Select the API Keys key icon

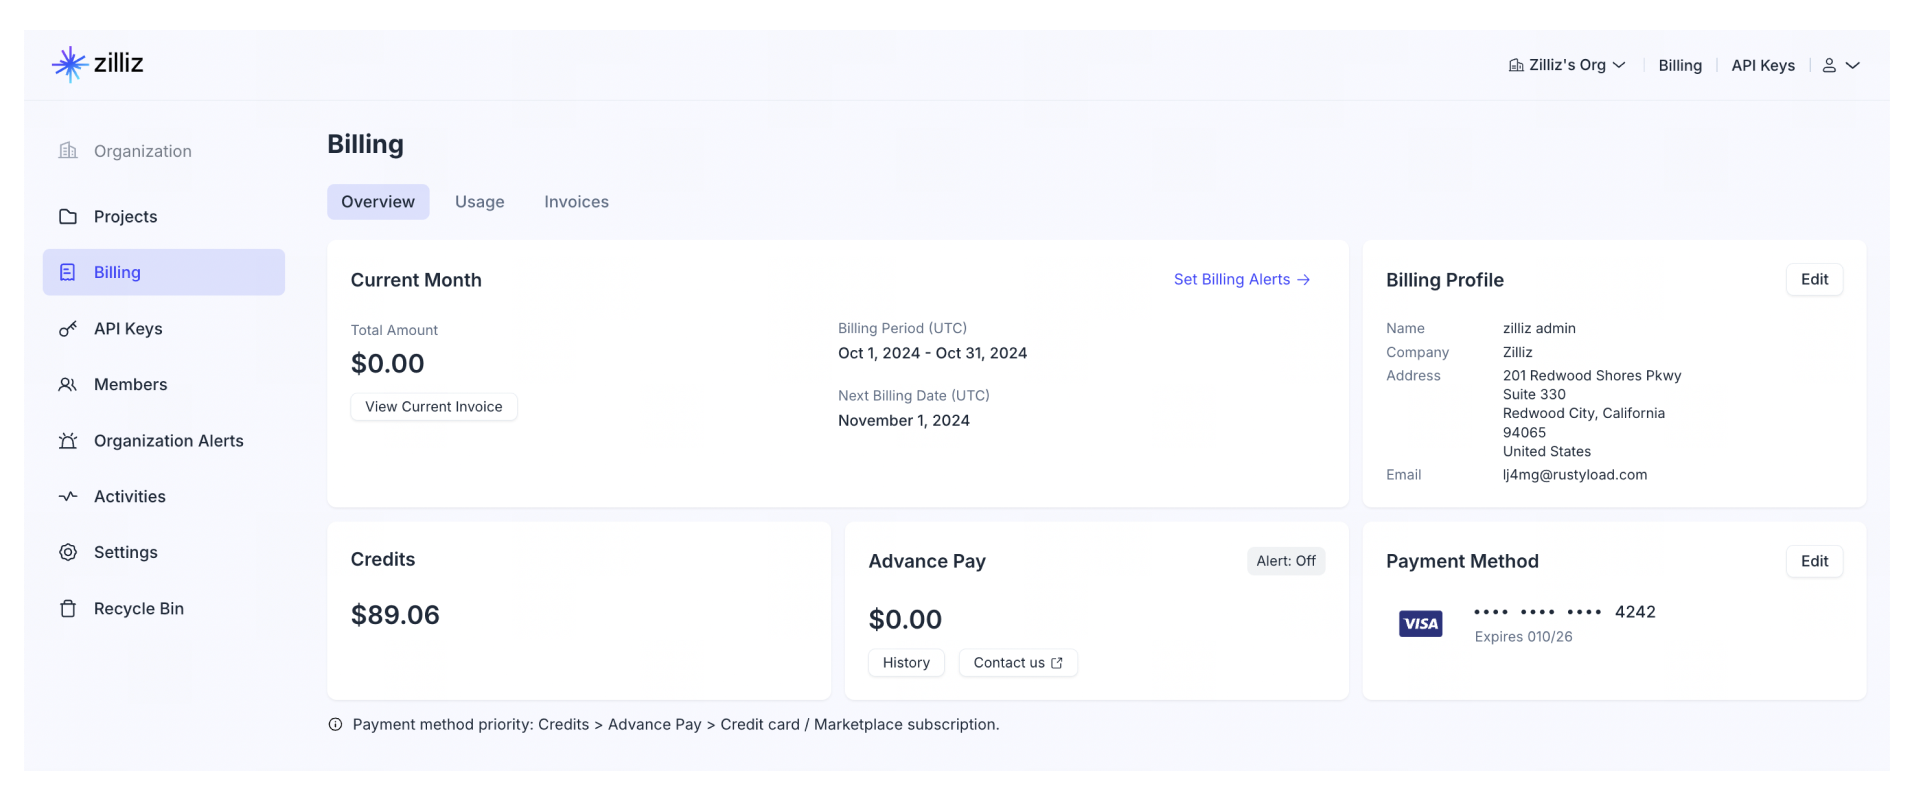coord(67,328)
